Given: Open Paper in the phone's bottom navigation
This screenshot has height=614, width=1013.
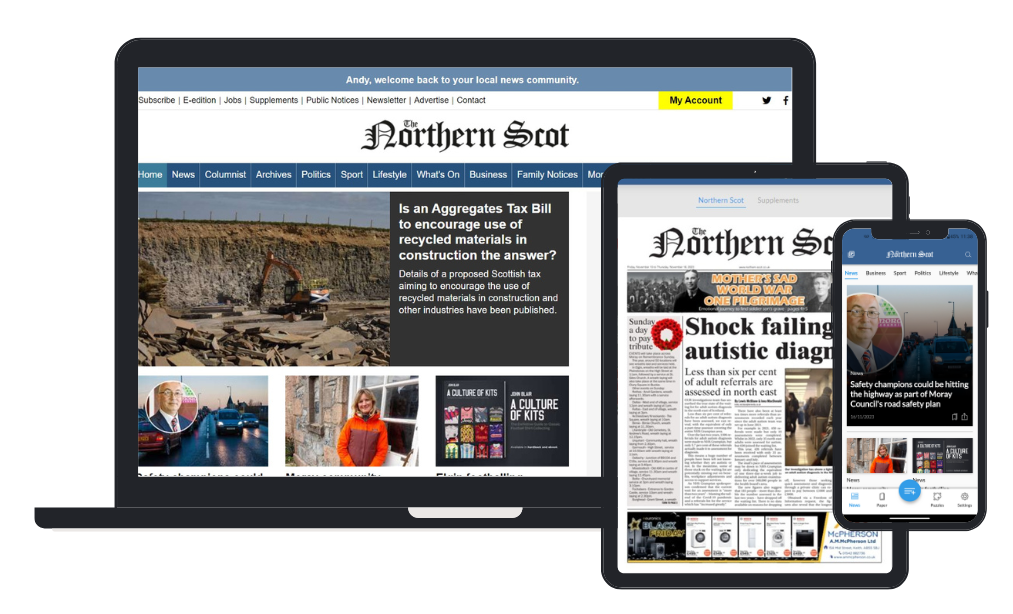Looking at the screenshot, I should pyautogui.click(x=882, y=500).
